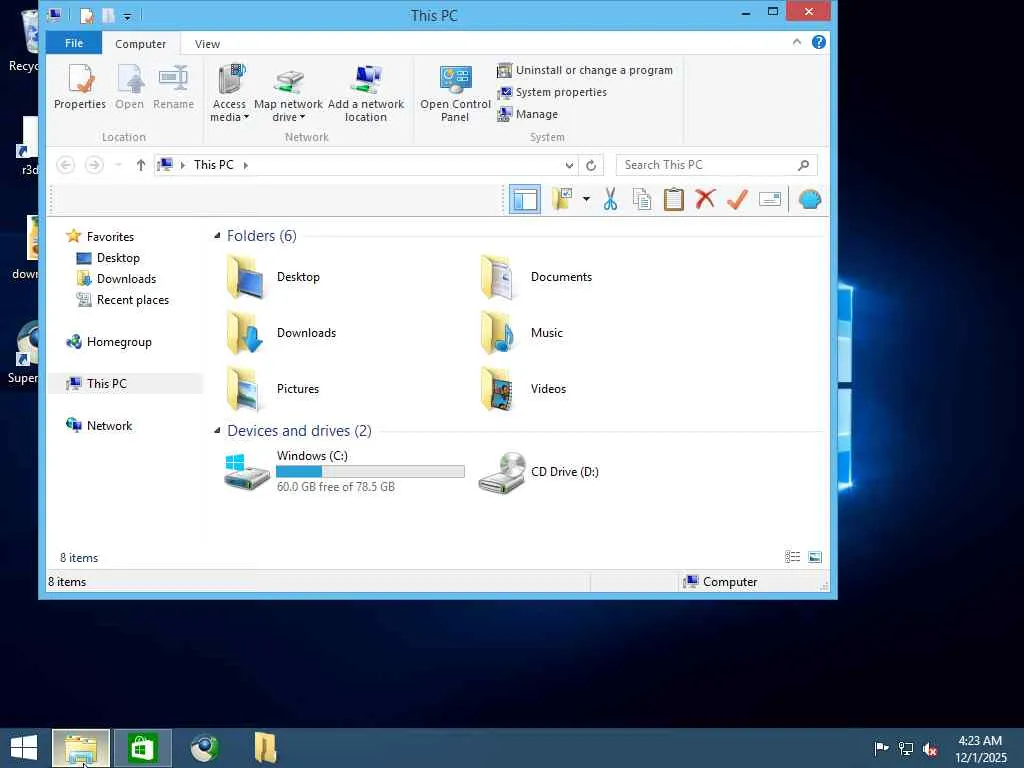The image size is (1024, 768).
Task: Select the Music folder
Action: point(521,333)
